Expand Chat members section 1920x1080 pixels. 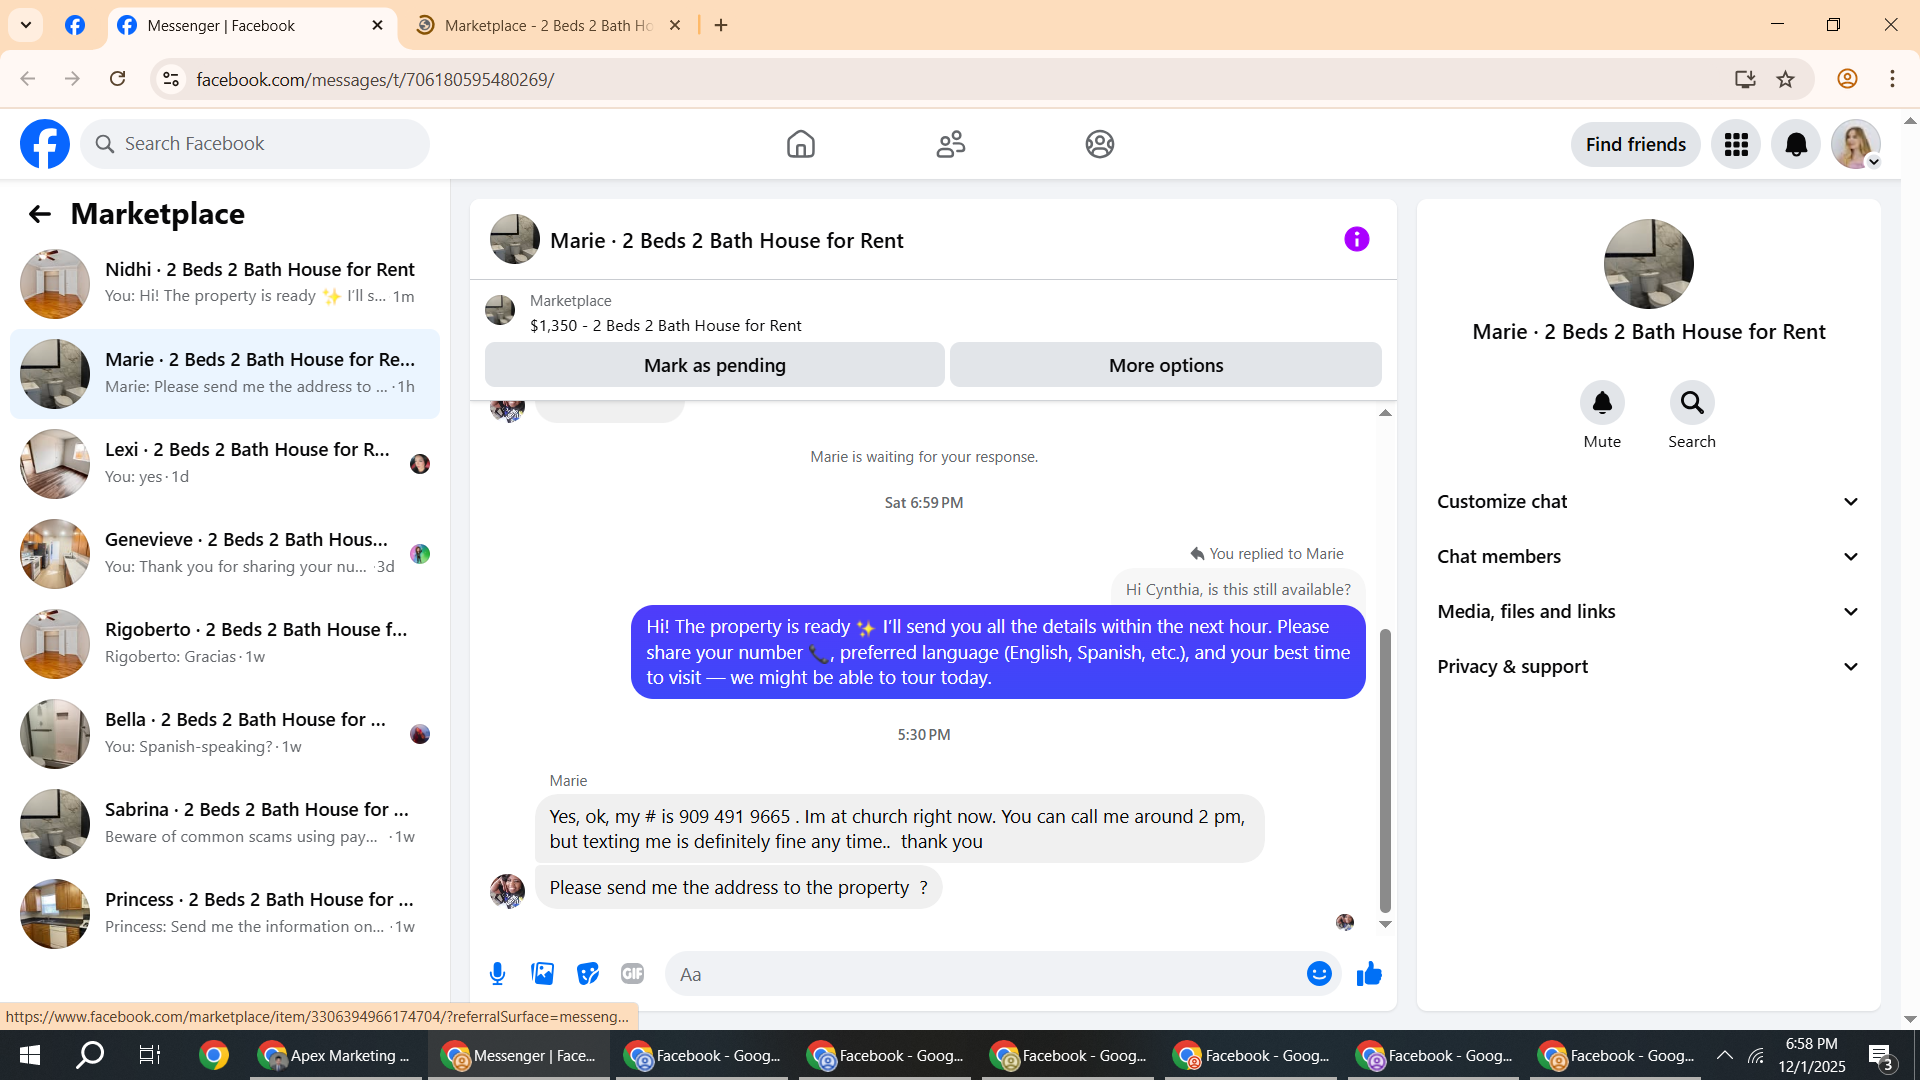coord(1649,557)
